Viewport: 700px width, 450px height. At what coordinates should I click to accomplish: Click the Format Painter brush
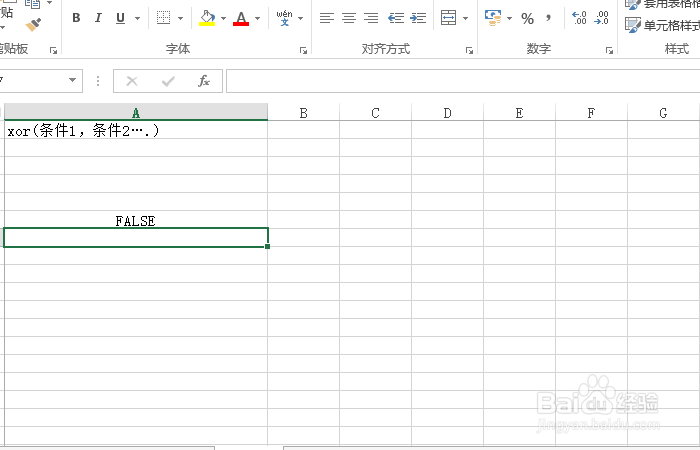[33, 25]
